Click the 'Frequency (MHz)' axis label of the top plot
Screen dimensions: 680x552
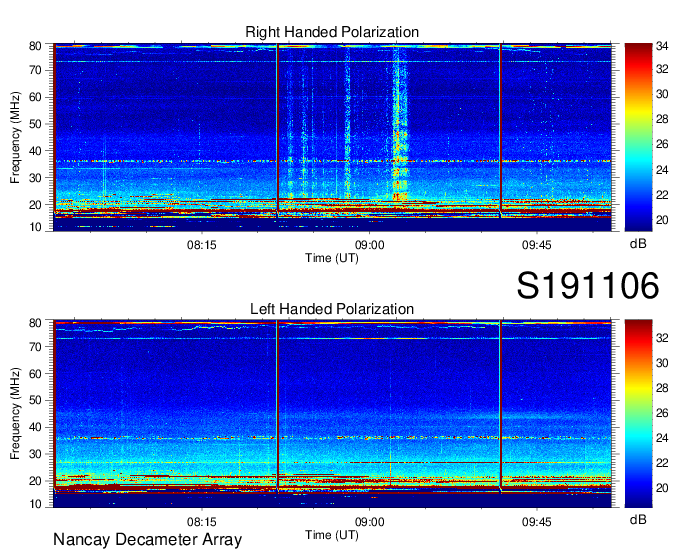[x=15, y=137]
